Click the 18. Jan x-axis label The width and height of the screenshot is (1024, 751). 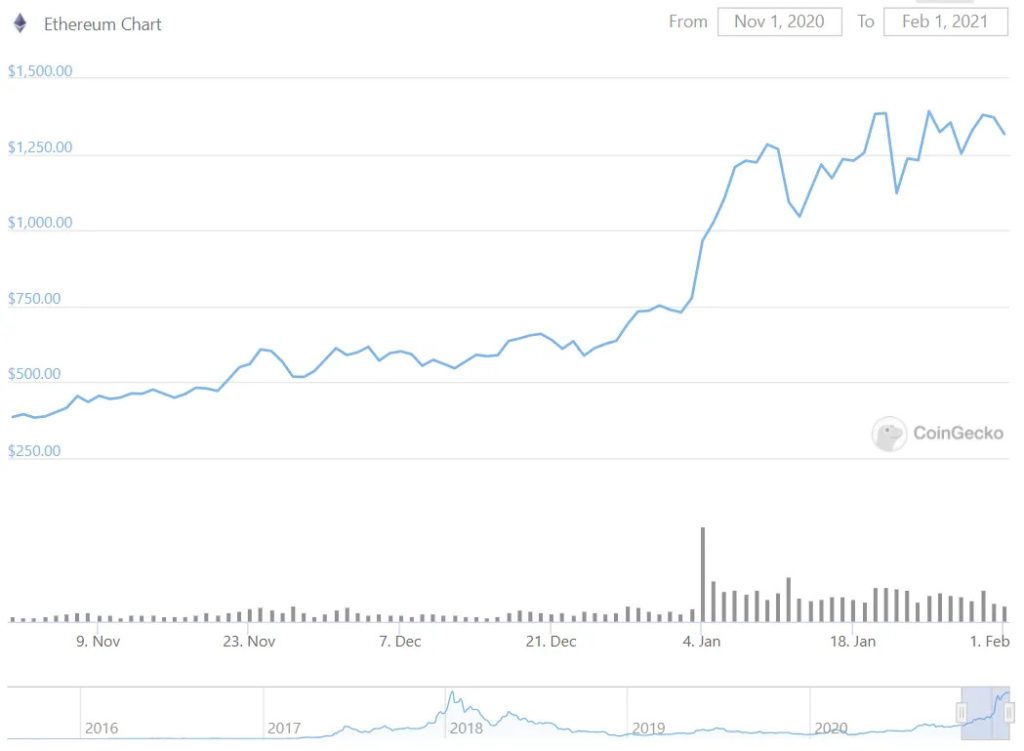(x=852, y=641)
